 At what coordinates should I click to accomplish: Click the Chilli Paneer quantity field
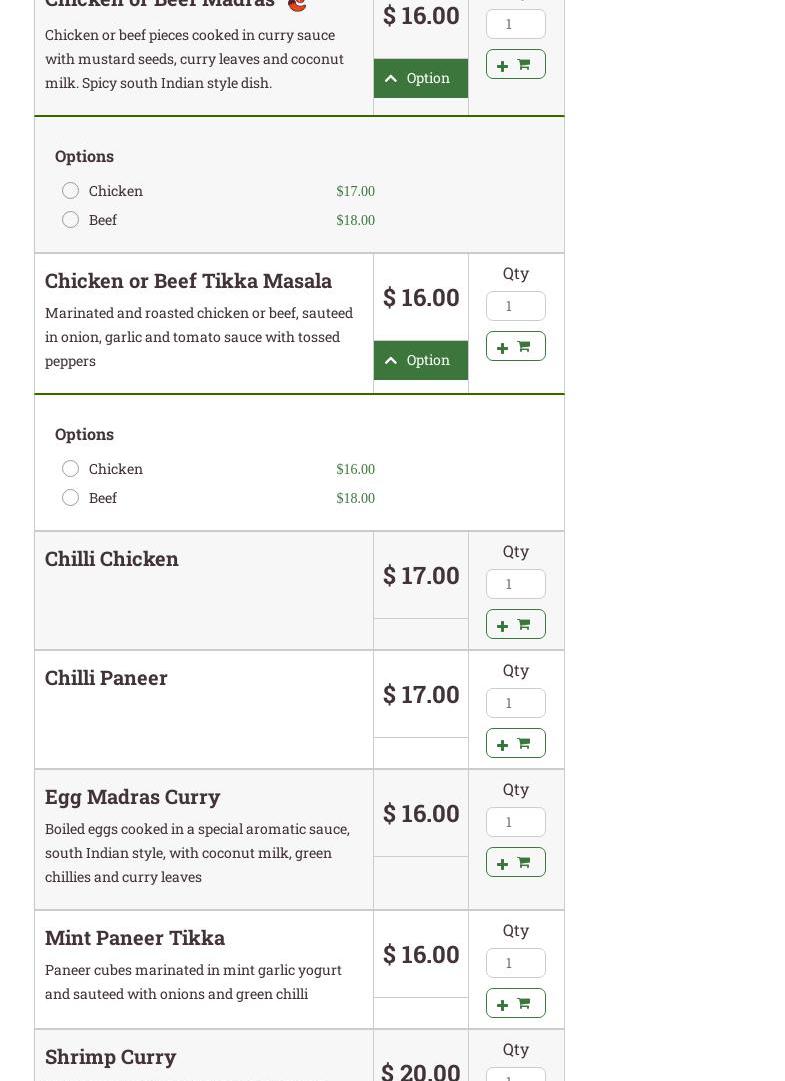click(x=515, y=703)
